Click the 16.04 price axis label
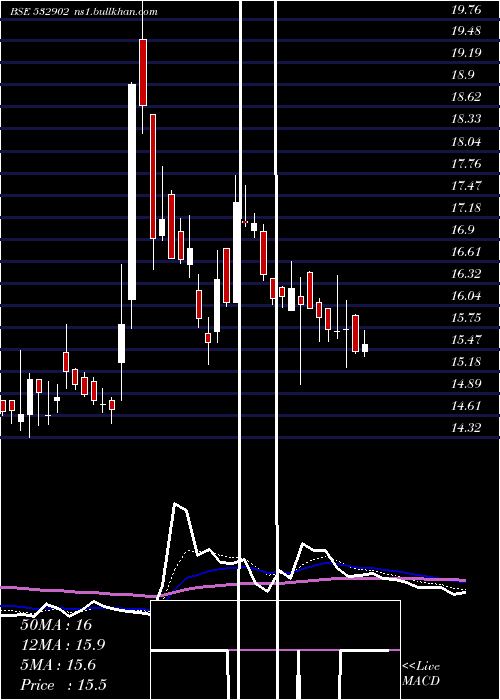Viewport: 500px width, 700px height. tap(466, 296)
